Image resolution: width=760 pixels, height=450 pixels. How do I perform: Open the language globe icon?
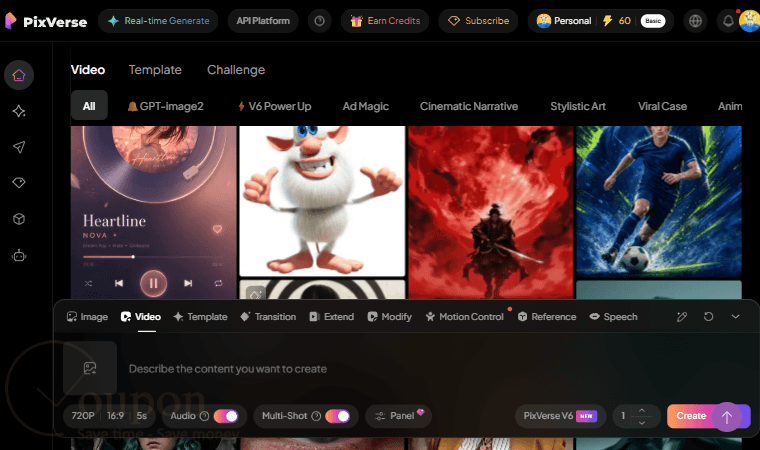pyautogui.click(x=696, y=21)
